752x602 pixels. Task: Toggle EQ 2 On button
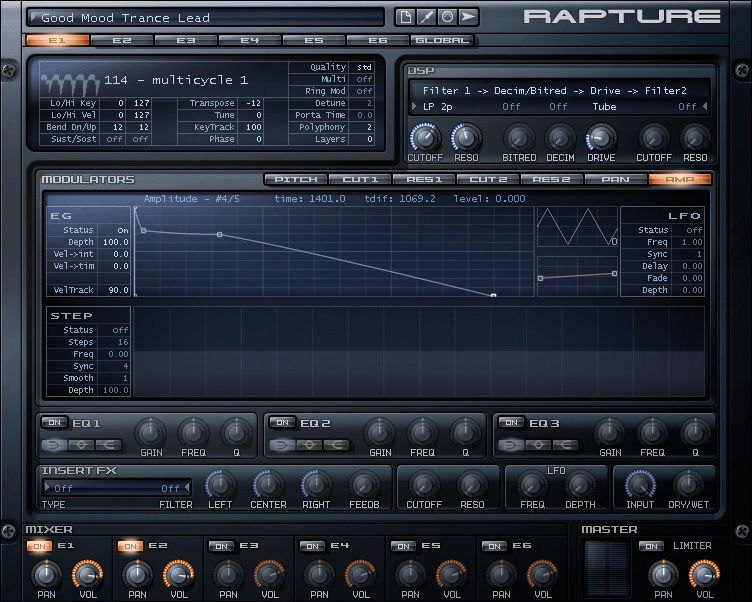[x=282, y=423]
